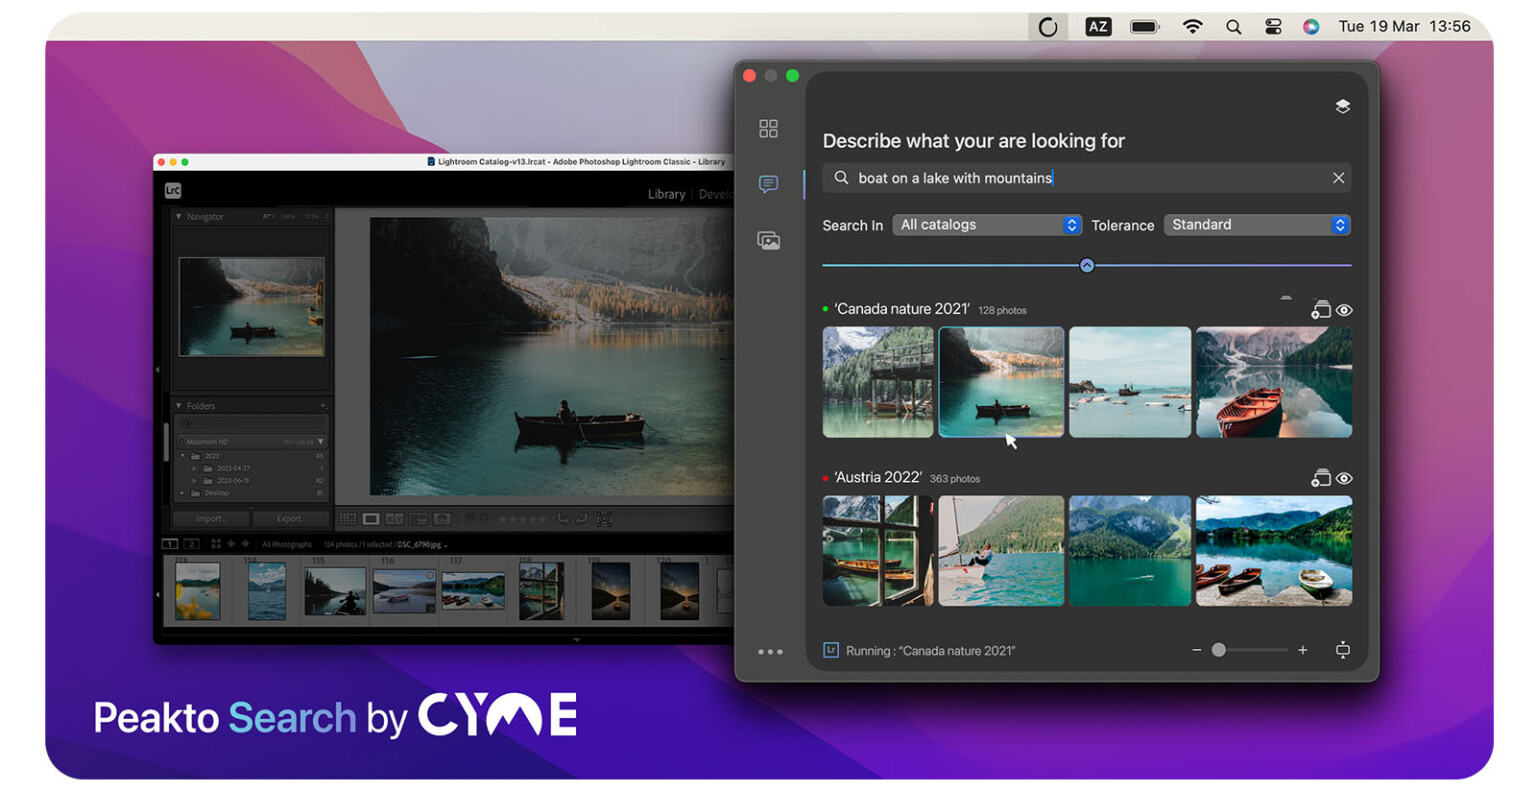Click the red canoe thumbnail in 'Canada nature 2021'
The image size is (1536, 791).
pos(1274,382)
